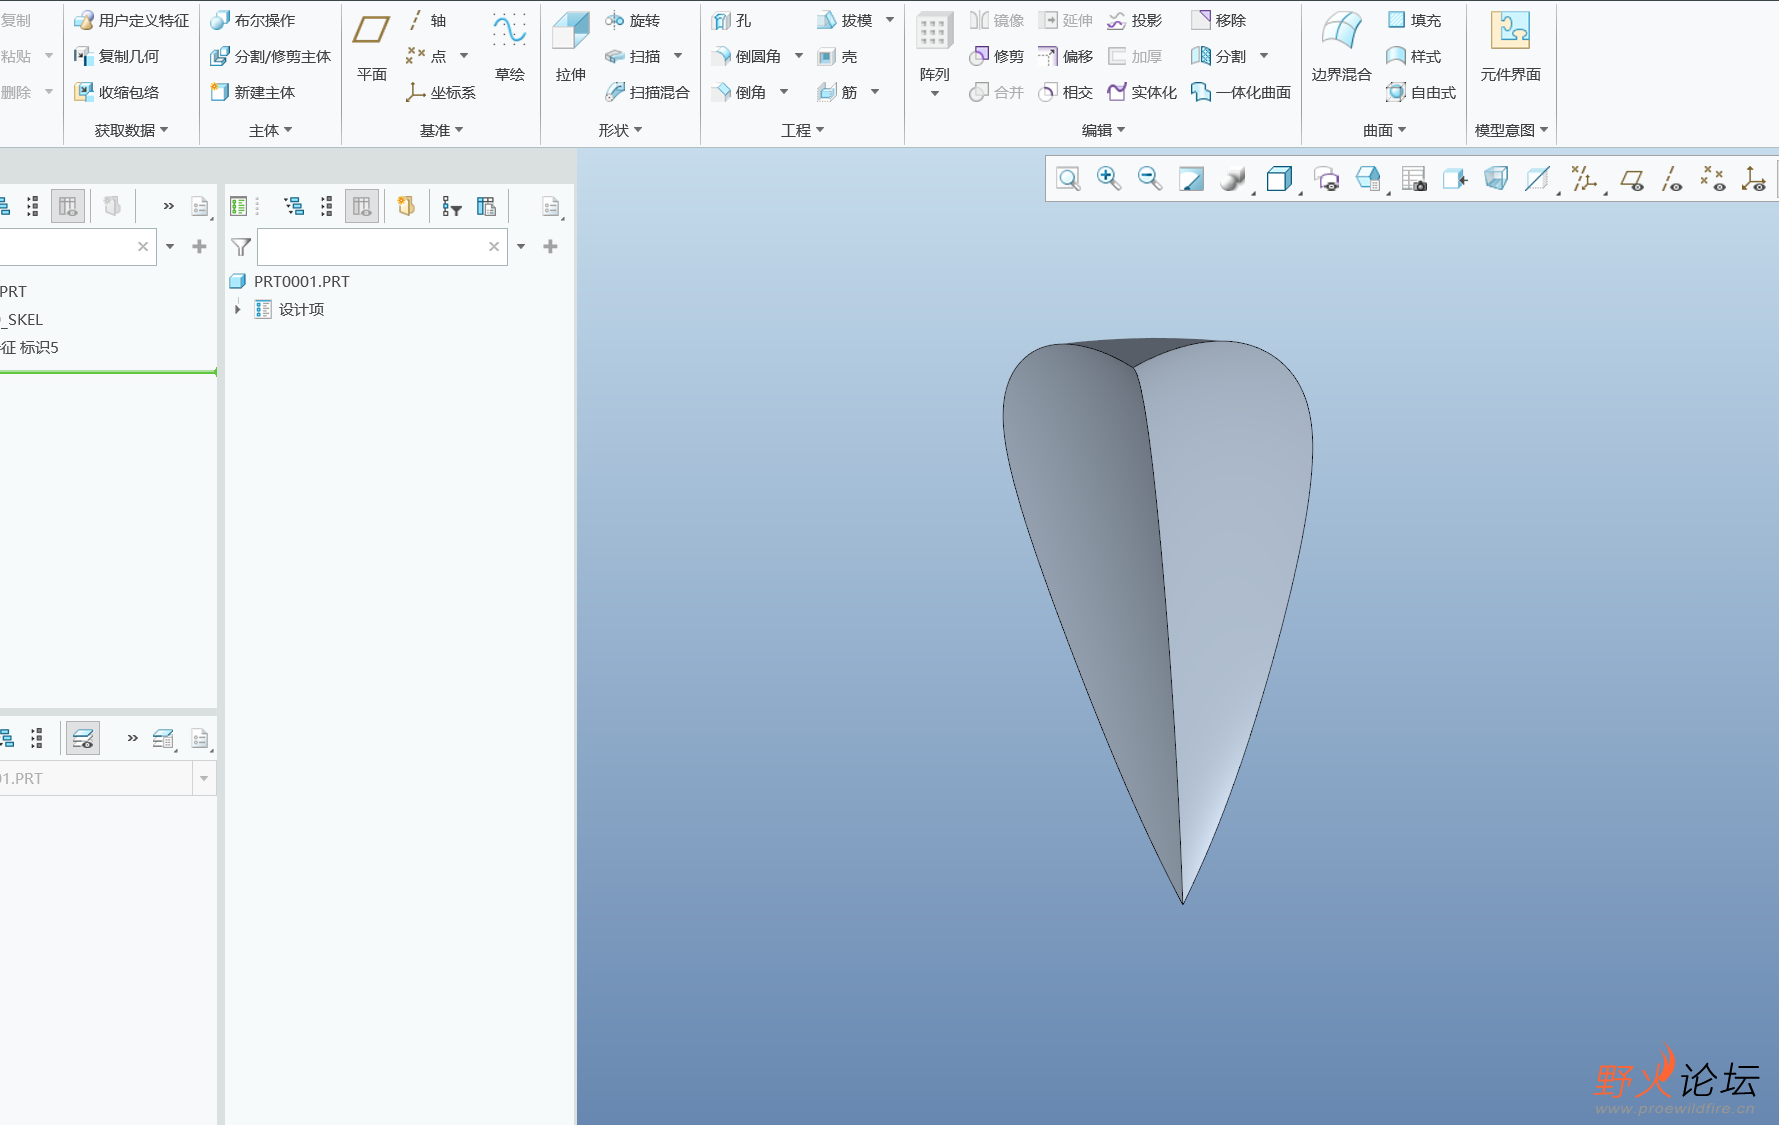Click 分割/修剪主体 button
Image resolution: width=1779 pixels, height=1125 pixels.
tap(271, 56)
